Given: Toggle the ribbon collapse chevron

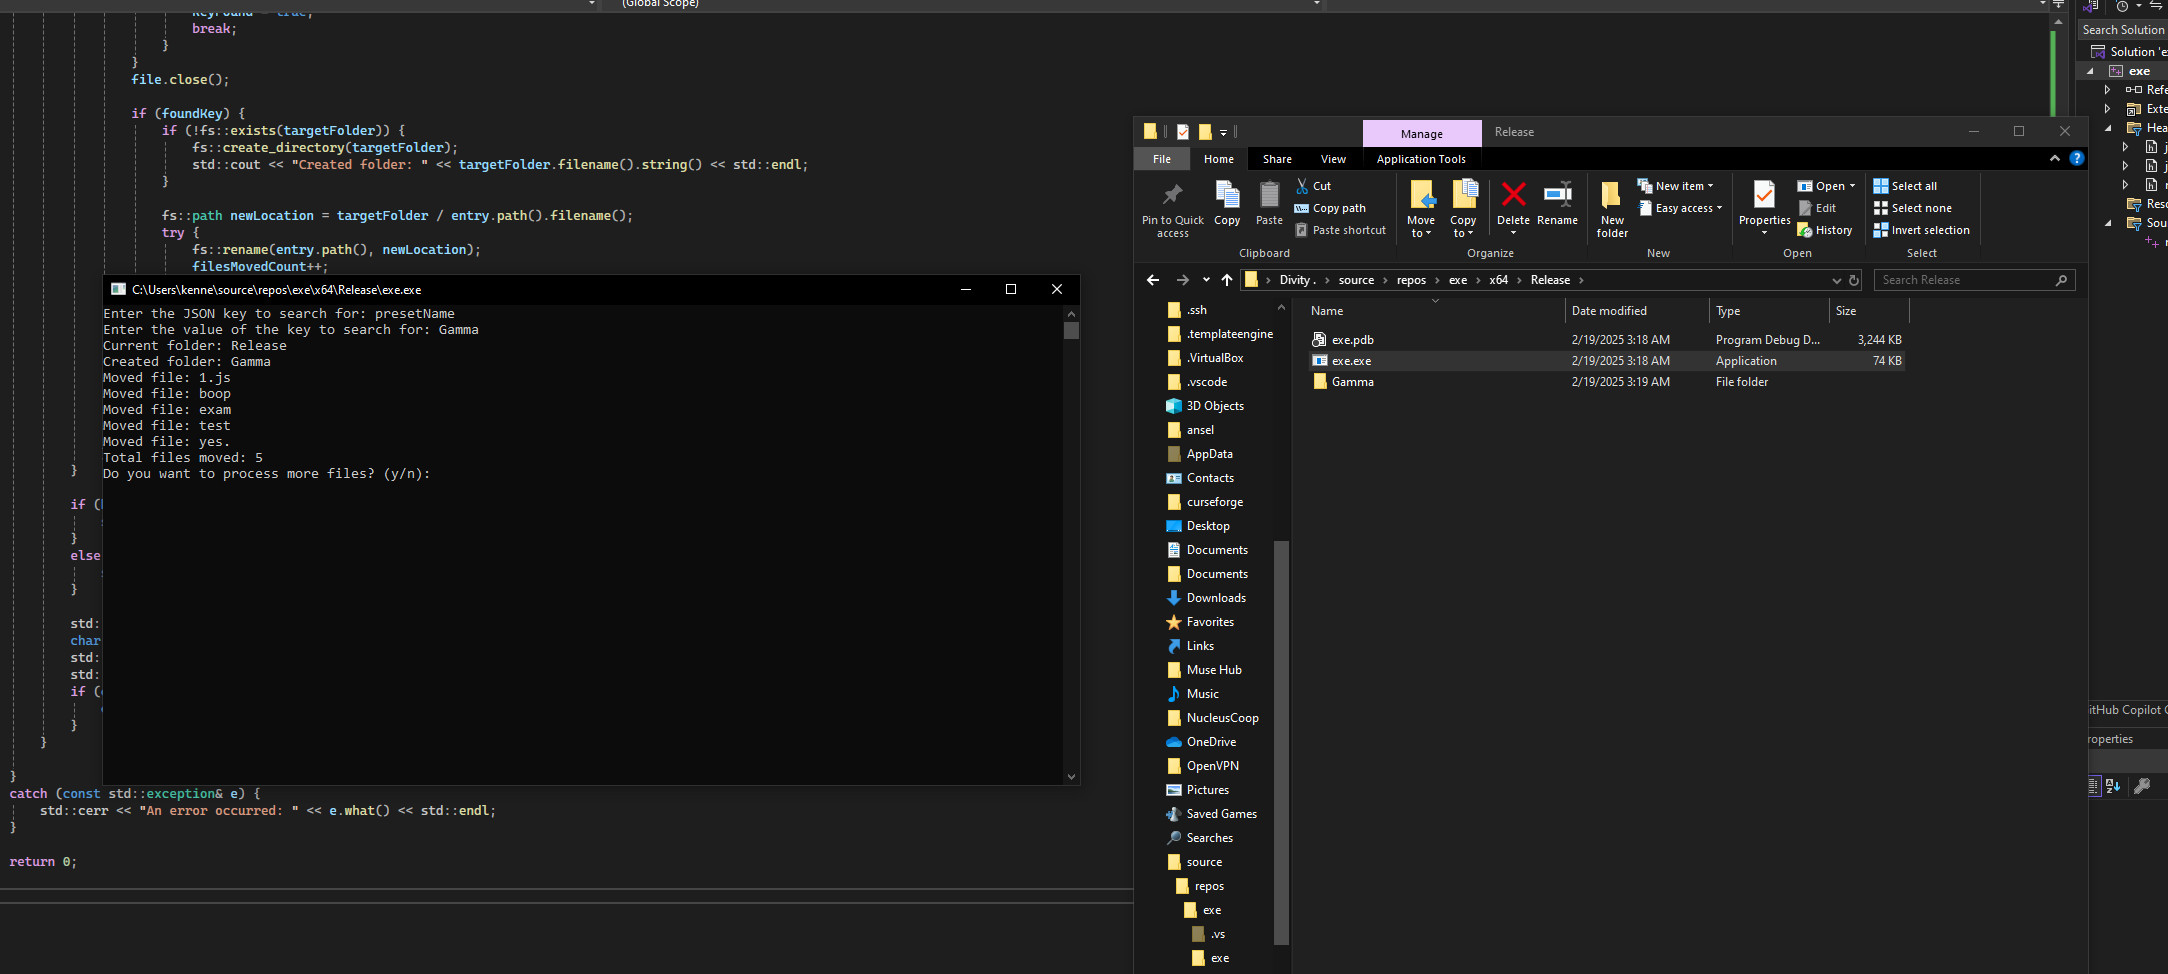Looking at the screenshot, I should tap(2055, 158).
